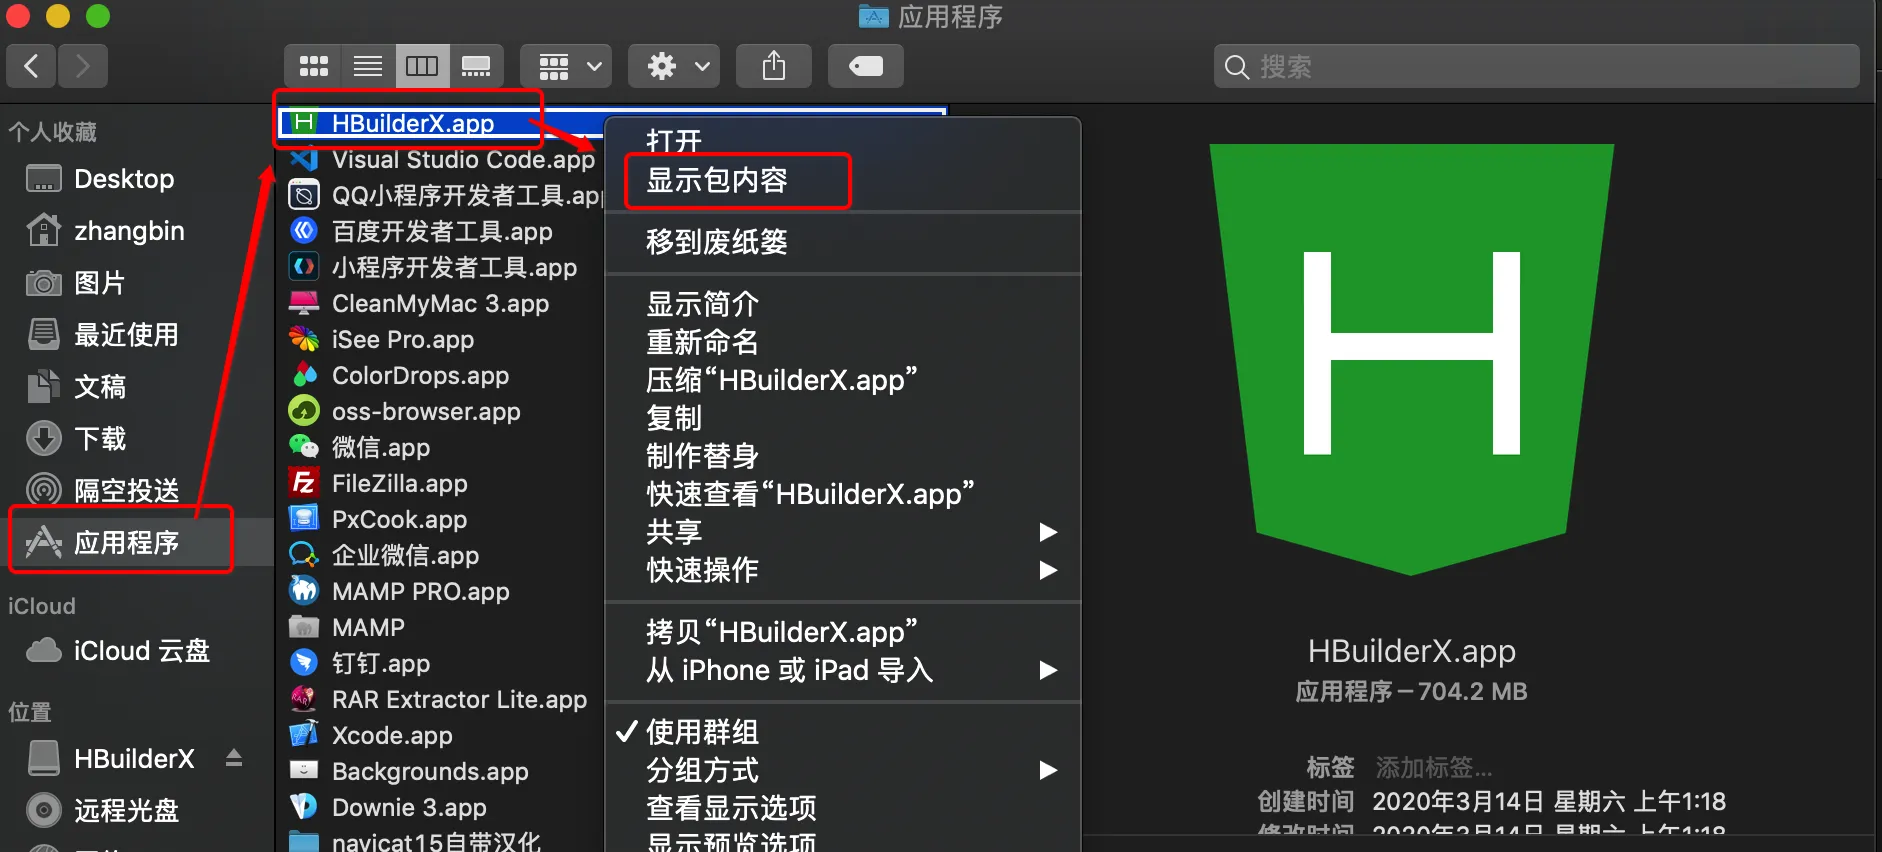The image size is (1882, 852).
Task: Expand the 快速操作 submenu
Action: point(842,570)
